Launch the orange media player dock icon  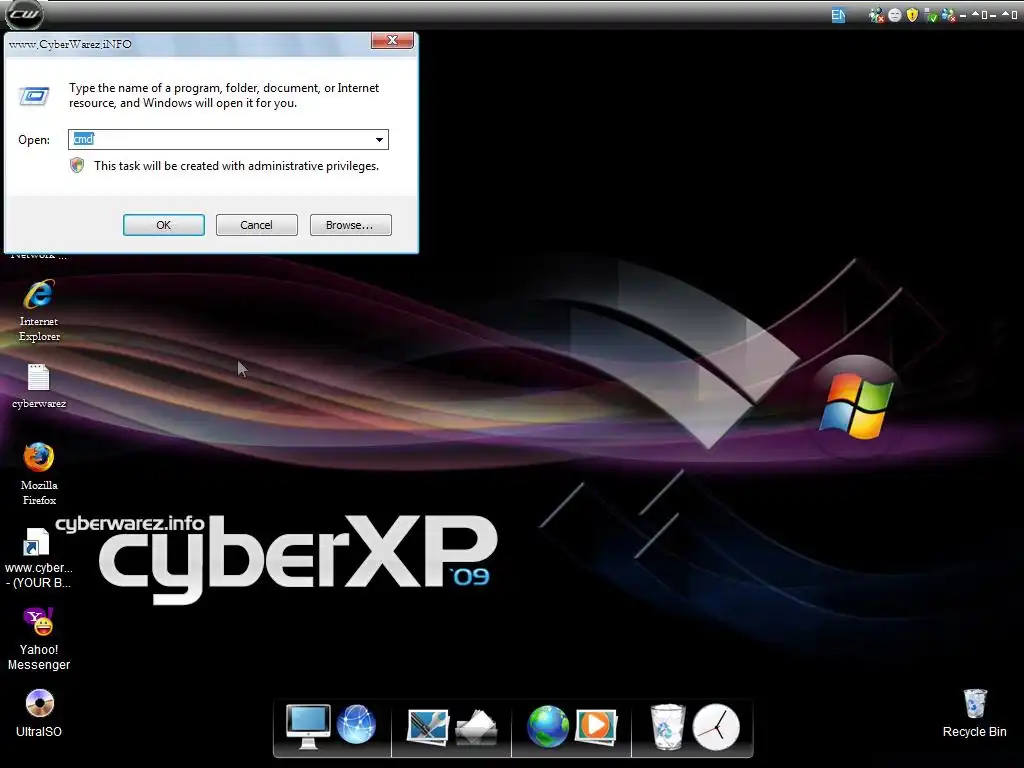click(596, 726)
